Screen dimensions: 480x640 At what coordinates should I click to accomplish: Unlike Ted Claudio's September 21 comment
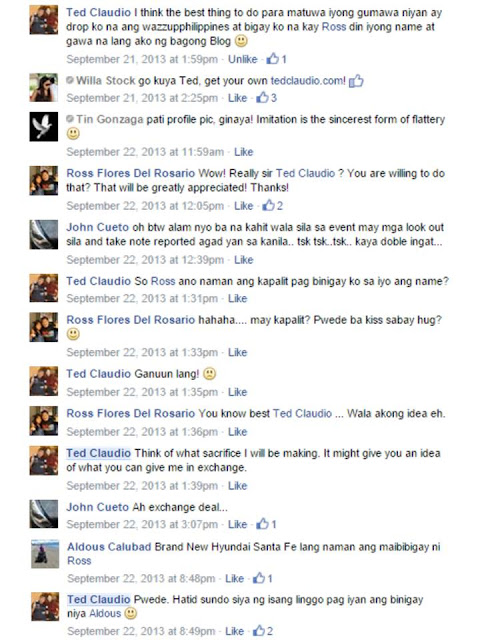pyautogui.click(x=242, y=59)
